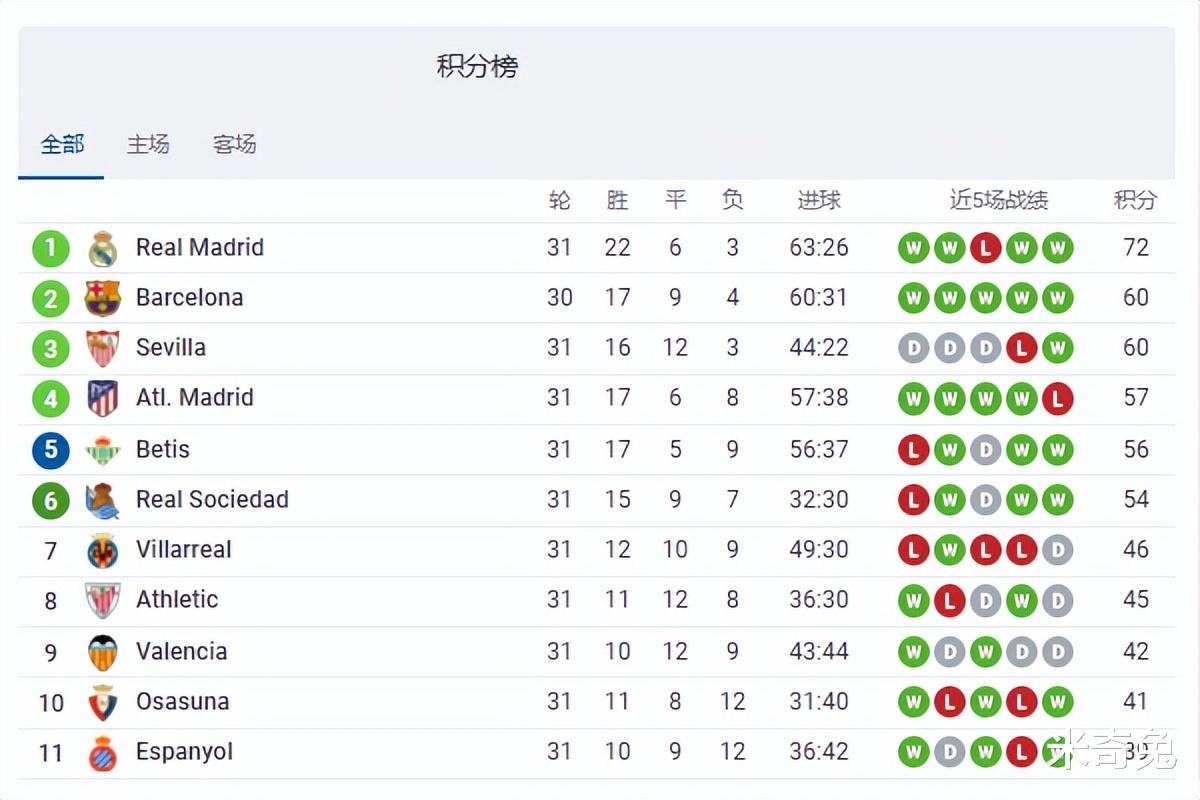
Task: Switch to the 客场 tab
Action: click(235, 144)
